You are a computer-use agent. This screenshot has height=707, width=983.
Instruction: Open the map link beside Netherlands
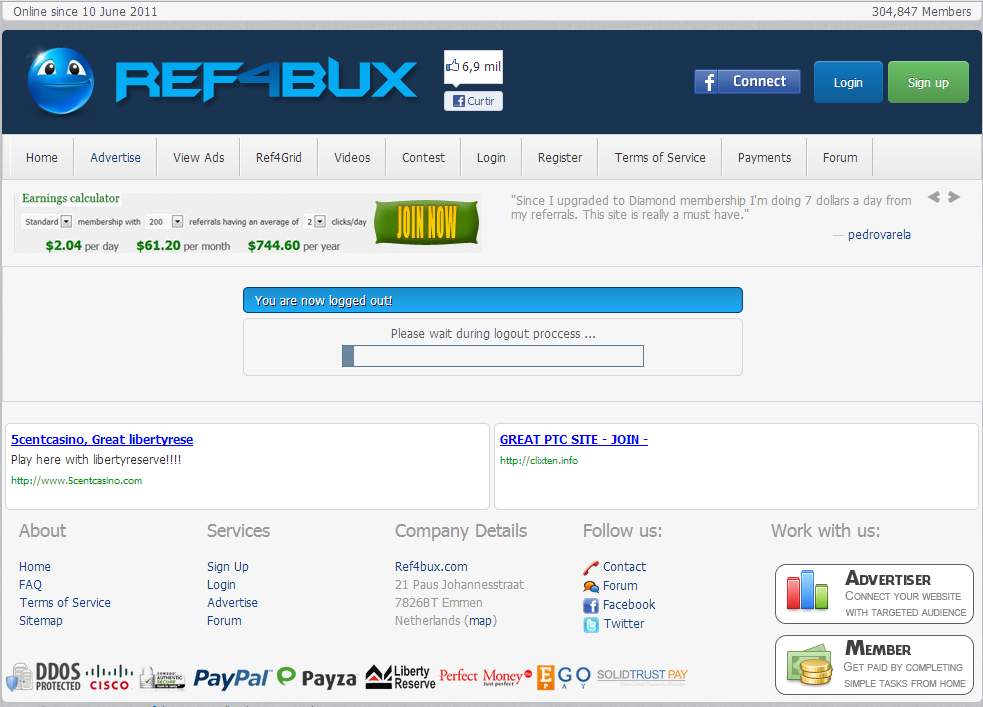tap(481, 621)
